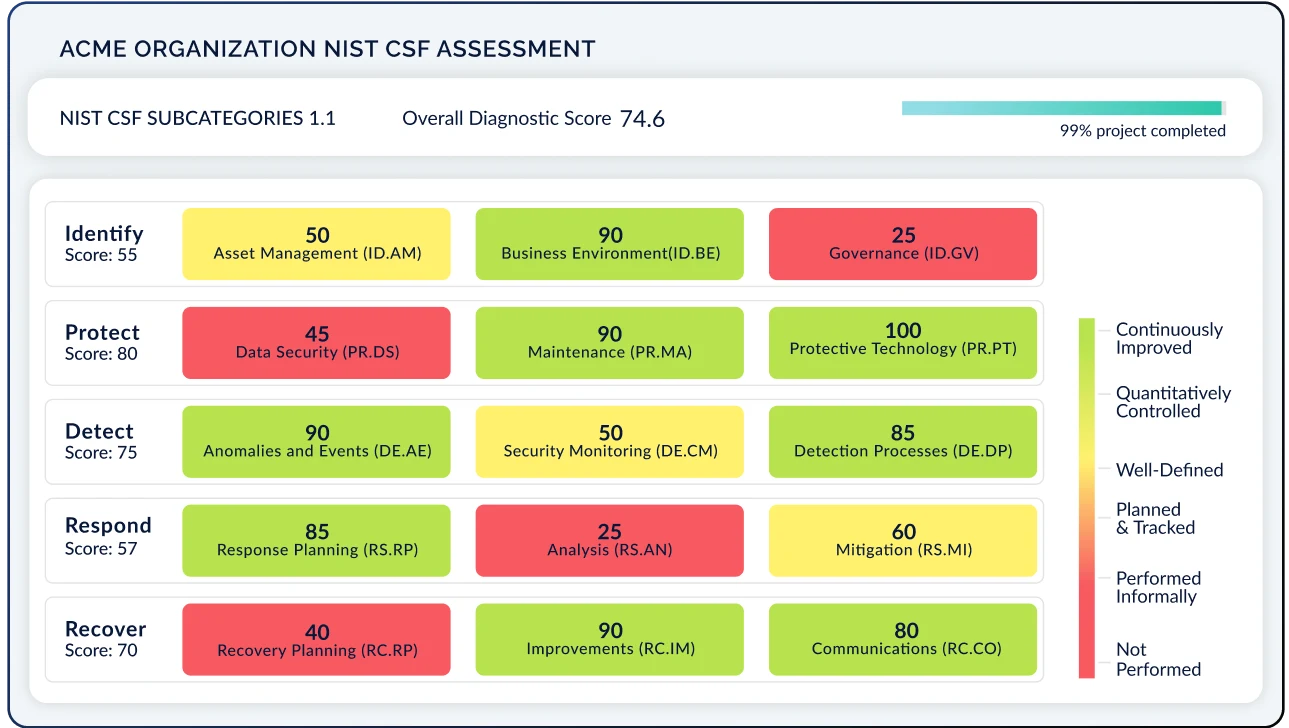Click the Identify 'Score: 55' text
This screenshot has height=728, width=1289.
pos(101,255)
